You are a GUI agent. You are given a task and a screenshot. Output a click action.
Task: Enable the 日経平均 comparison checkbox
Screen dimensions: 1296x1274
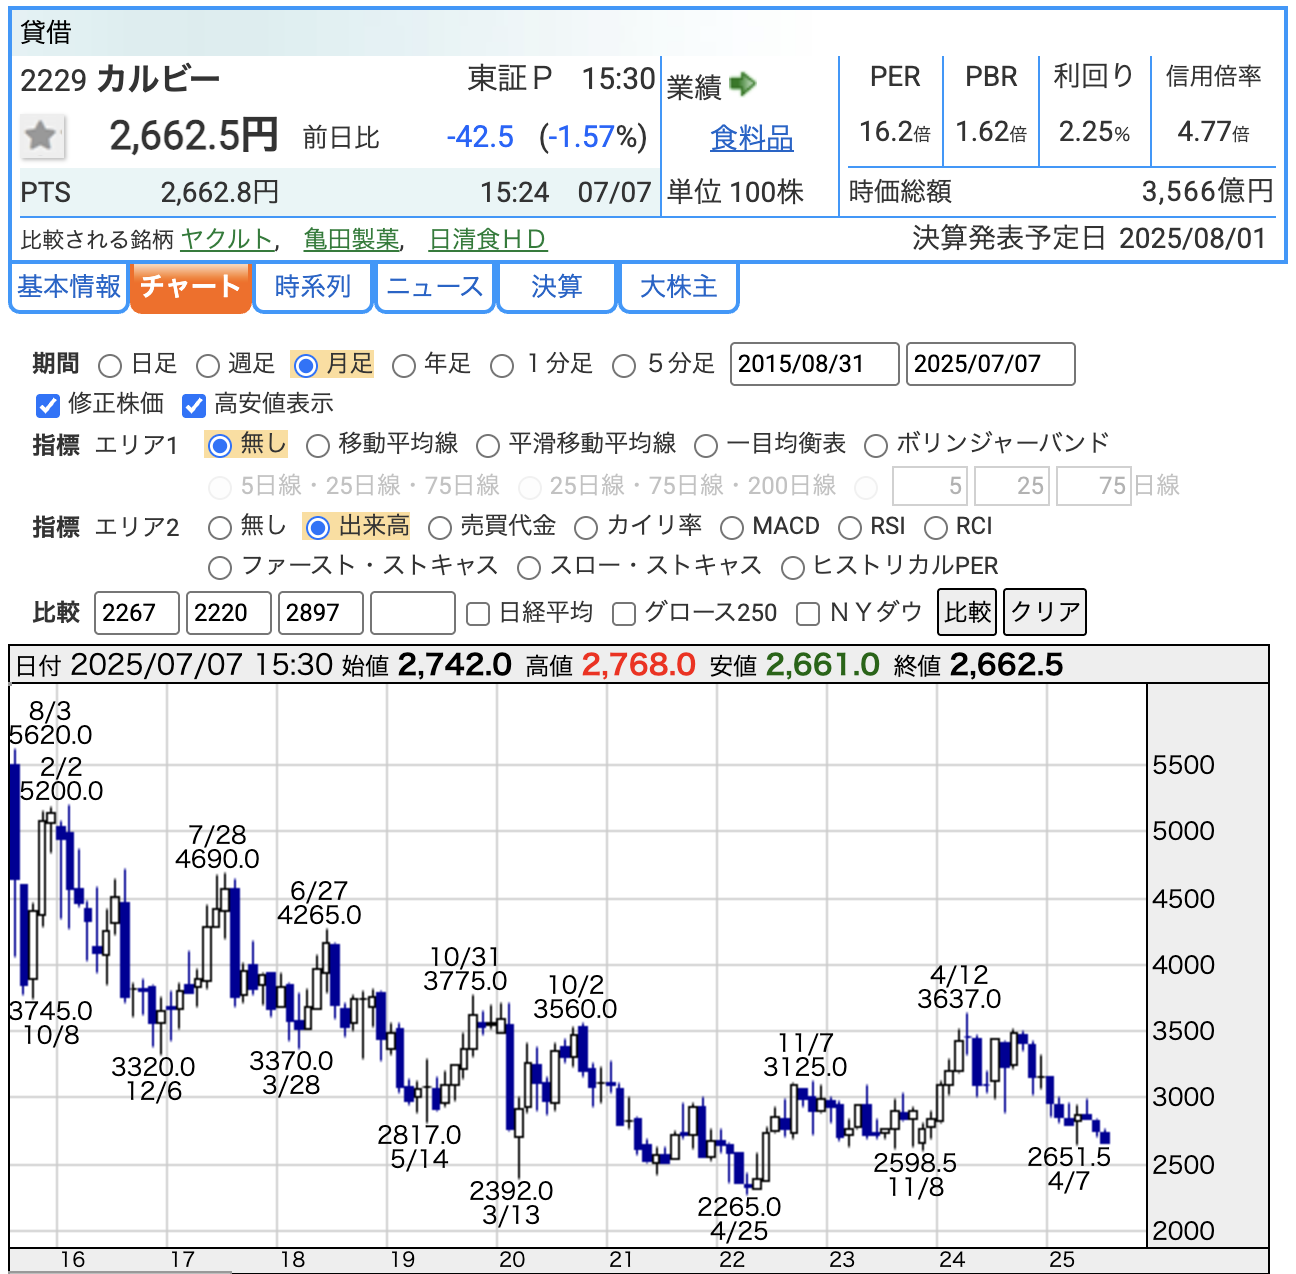coord(479,614)
